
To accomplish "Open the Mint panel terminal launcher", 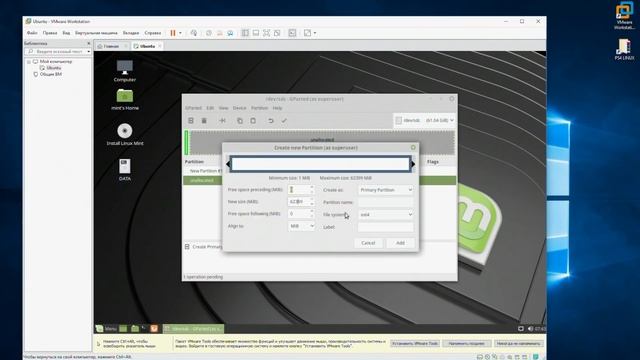I will (x=144, y=328).
